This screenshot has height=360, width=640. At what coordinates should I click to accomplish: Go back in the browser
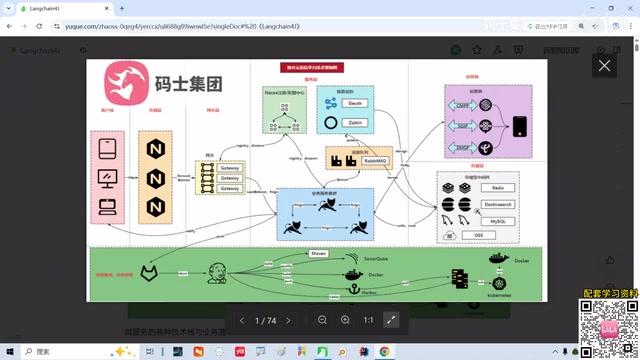(x=9, y=26)
